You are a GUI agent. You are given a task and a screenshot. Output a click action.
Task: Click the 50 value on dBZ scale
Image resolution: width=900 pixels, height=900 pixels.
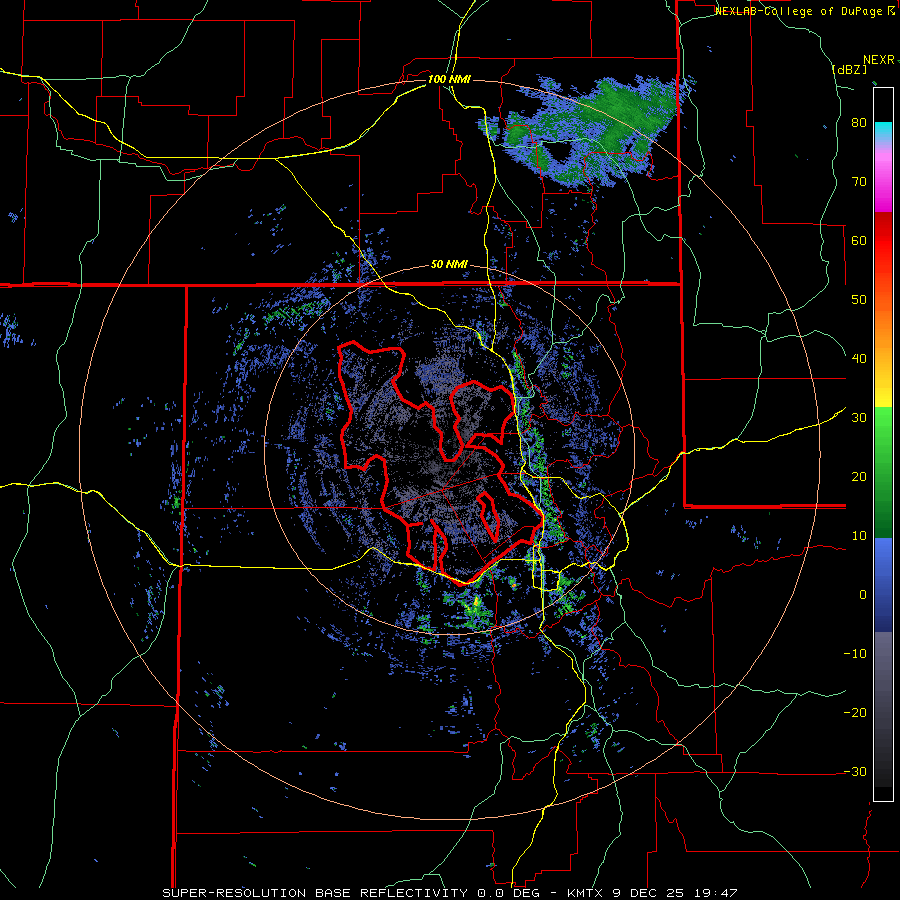point(859,300)
